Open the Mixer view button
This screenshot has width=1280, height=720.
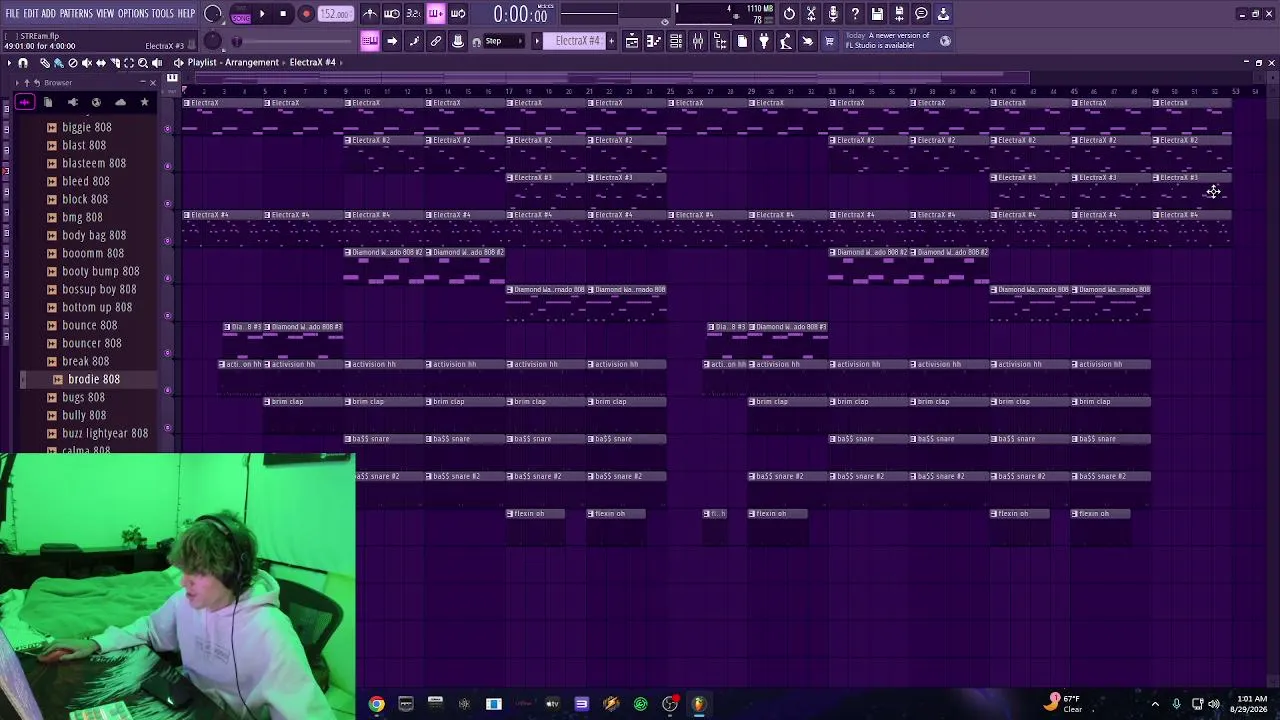coord(698,41)
